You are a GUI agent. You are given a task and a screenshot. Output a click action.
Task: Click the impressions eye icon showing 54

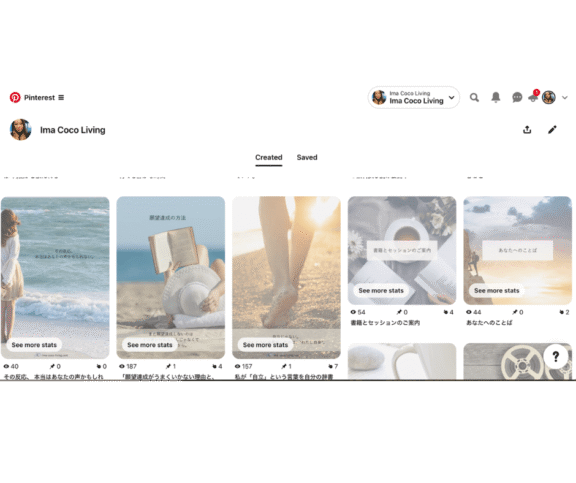pyautogui.click(x=353, y=312)
